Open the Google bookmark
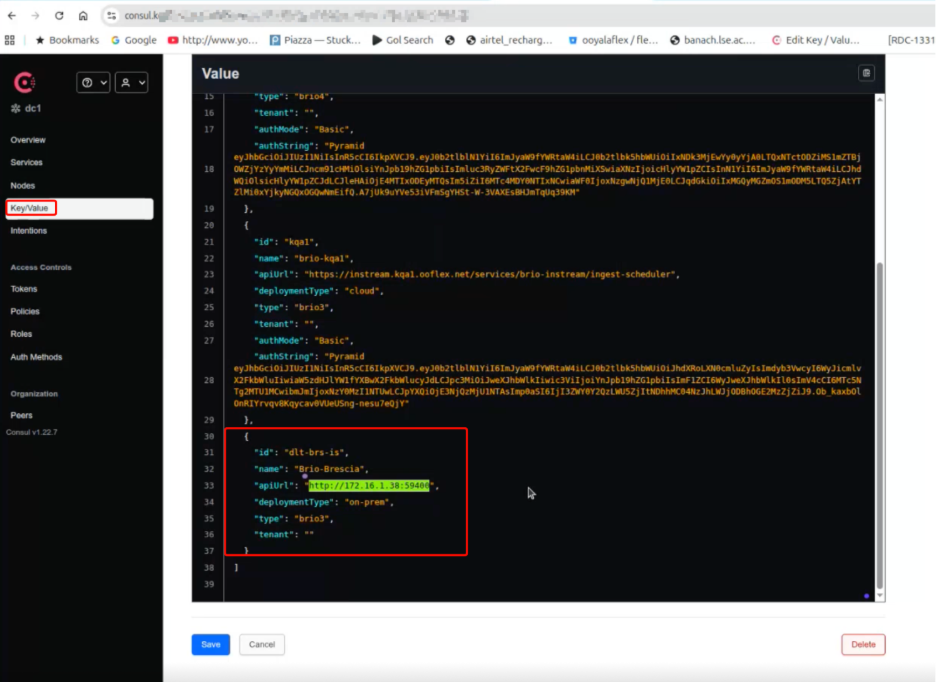Viewport: 936px width, 682px height. 134,40
